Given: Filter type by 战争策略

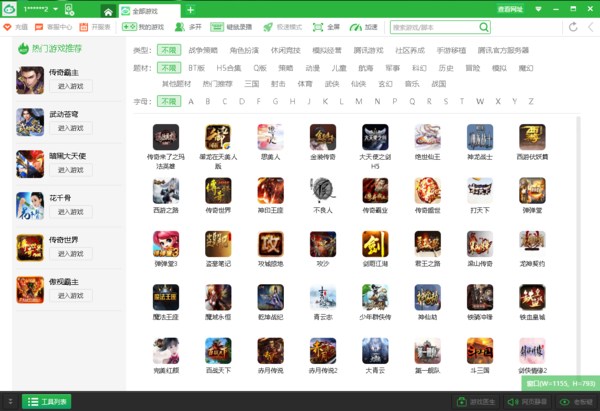Looking at the screenshot, I should tap(203, 50).
